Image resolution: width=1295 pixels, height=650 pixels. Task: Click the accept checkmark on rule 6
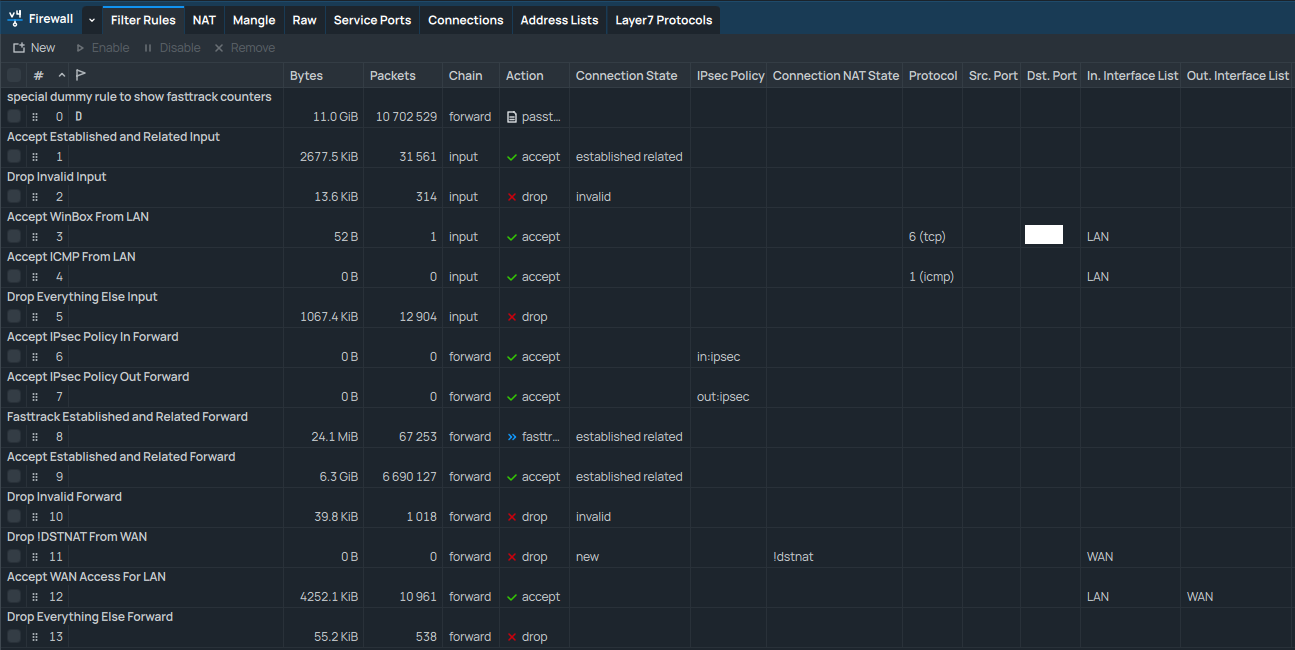click(512, 357)
